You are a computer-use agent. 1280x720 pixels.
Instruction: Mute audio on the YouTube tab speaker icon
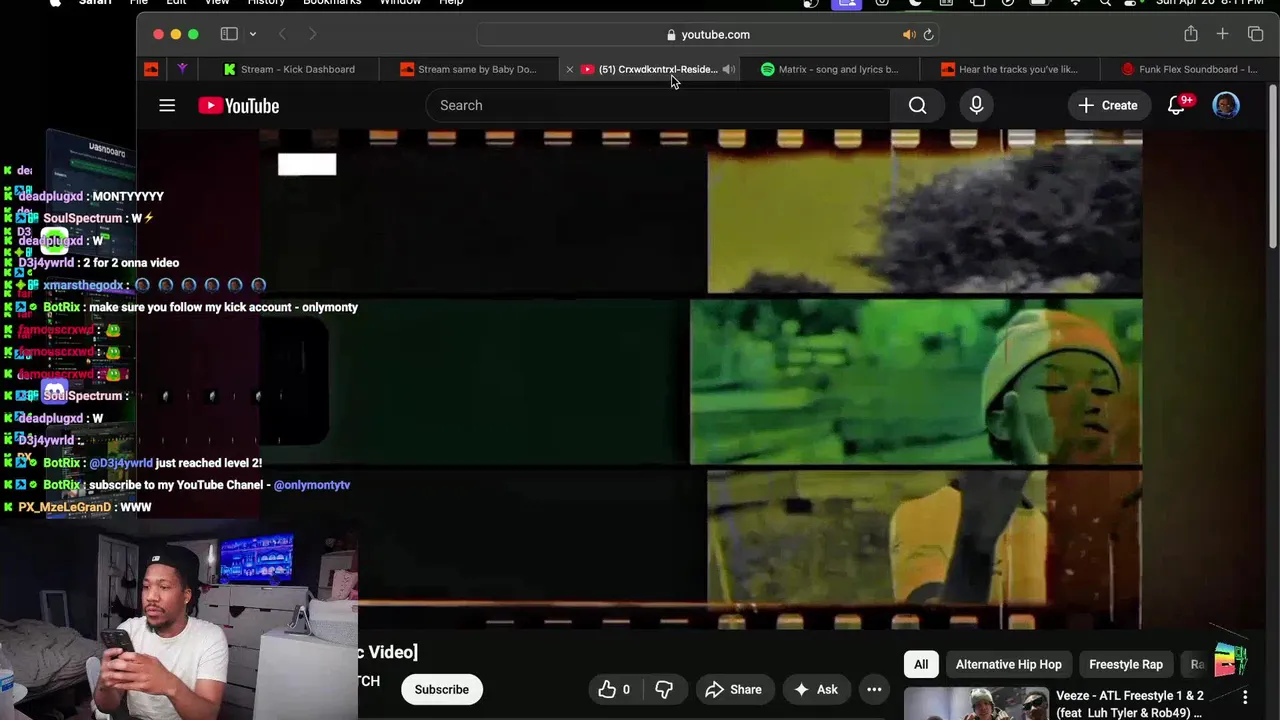(x=728, y=69)
